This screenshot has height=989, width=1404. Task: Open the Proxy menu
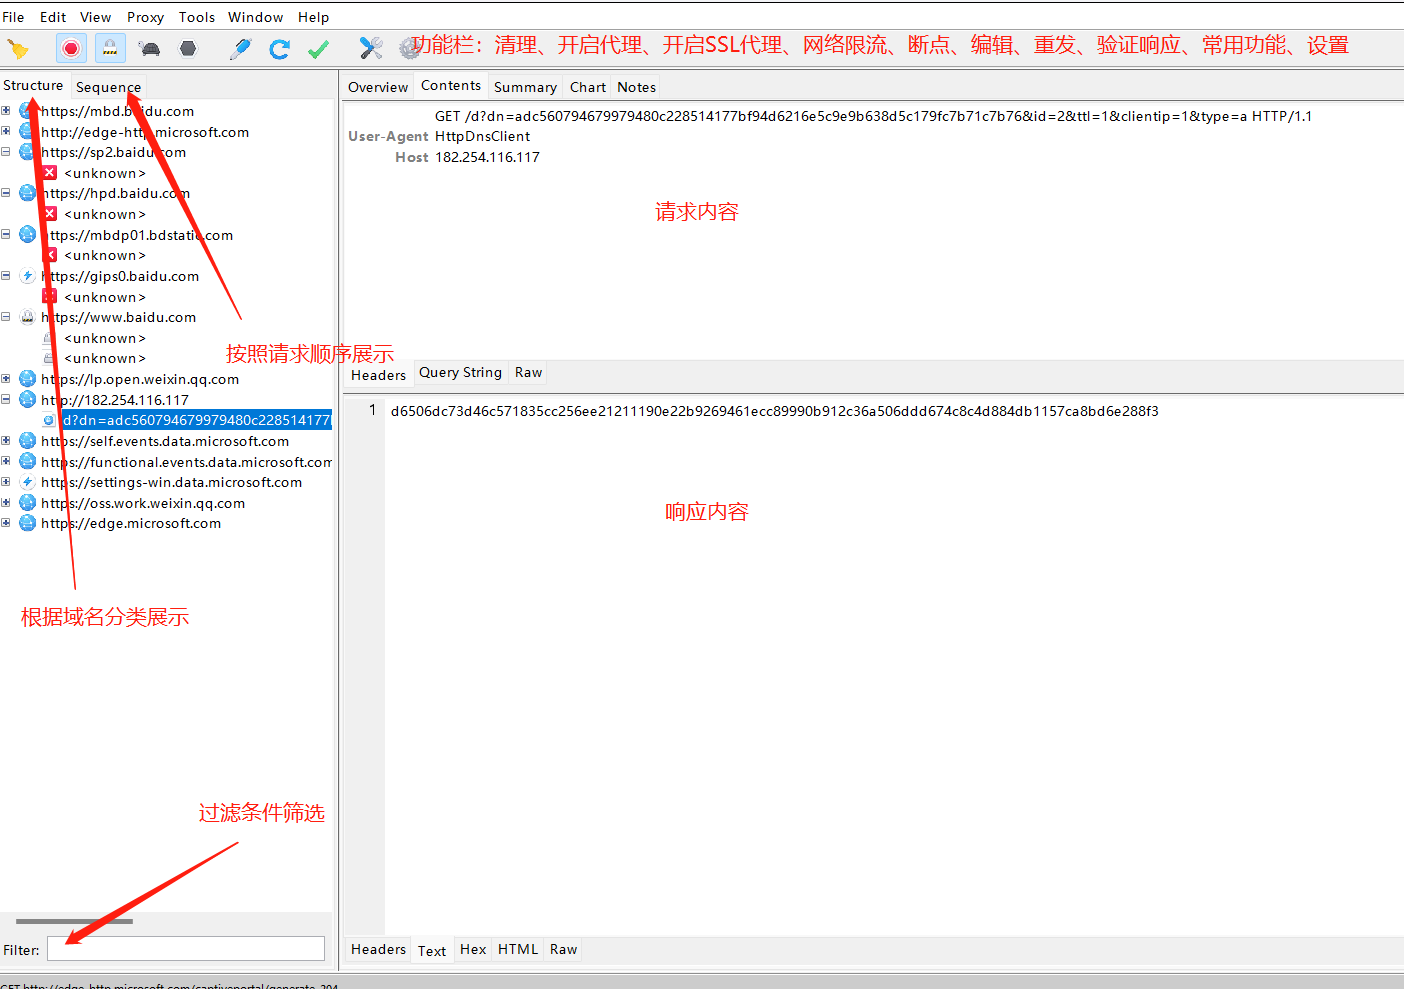pos(145,17)
